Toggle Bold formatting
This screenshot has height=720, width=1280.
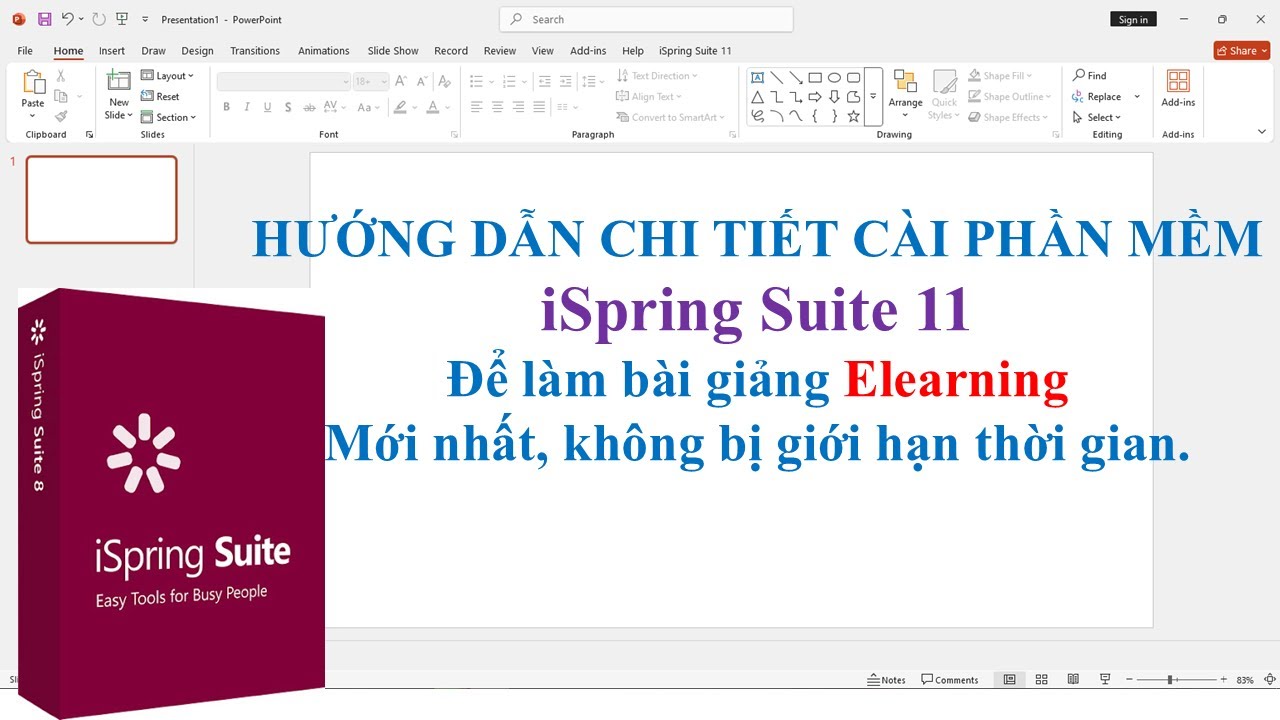point(227,107)
